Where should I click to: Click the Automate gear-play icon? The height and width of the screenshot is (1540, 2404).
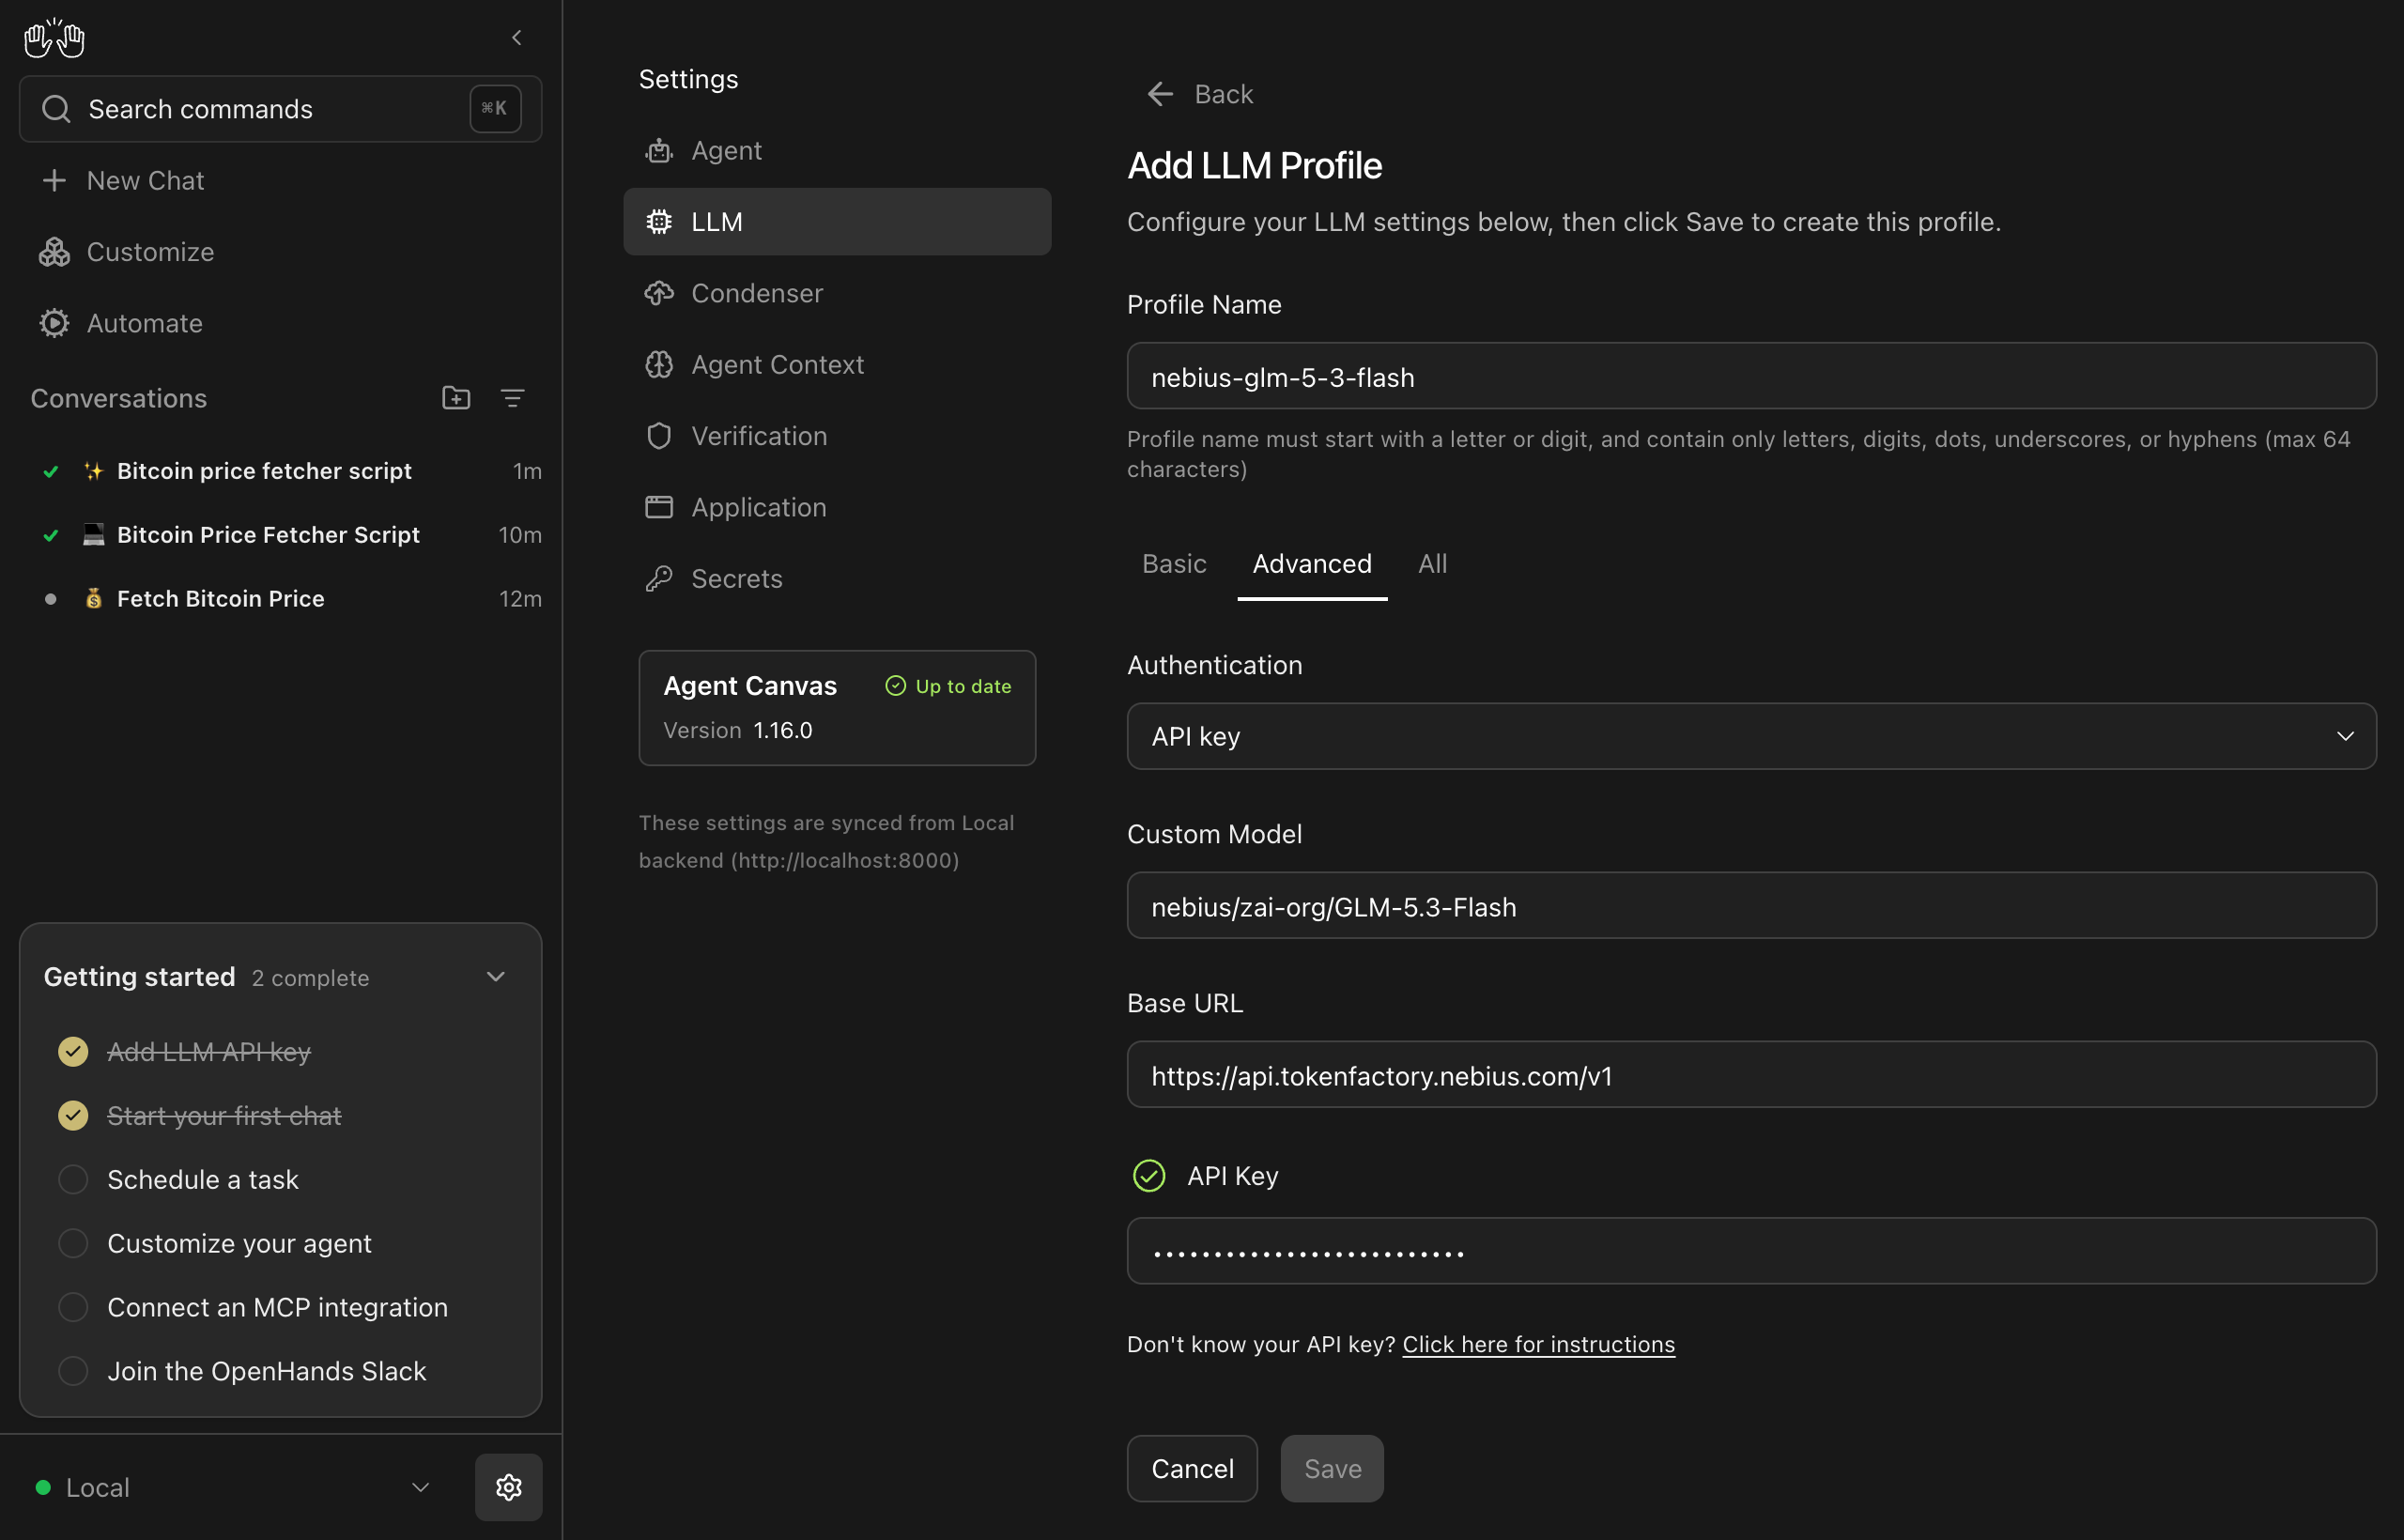coord(54,323)
